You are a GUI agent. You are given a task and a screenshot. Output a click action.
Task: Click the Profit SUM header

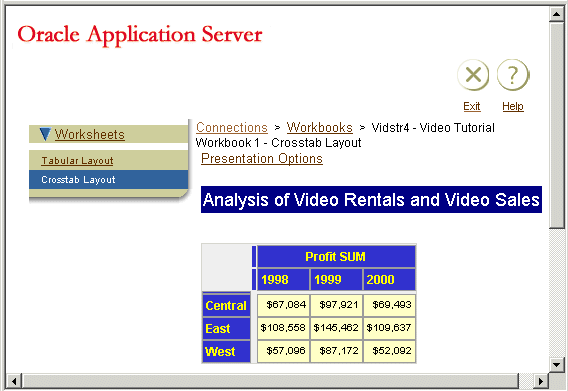[336, 257]
